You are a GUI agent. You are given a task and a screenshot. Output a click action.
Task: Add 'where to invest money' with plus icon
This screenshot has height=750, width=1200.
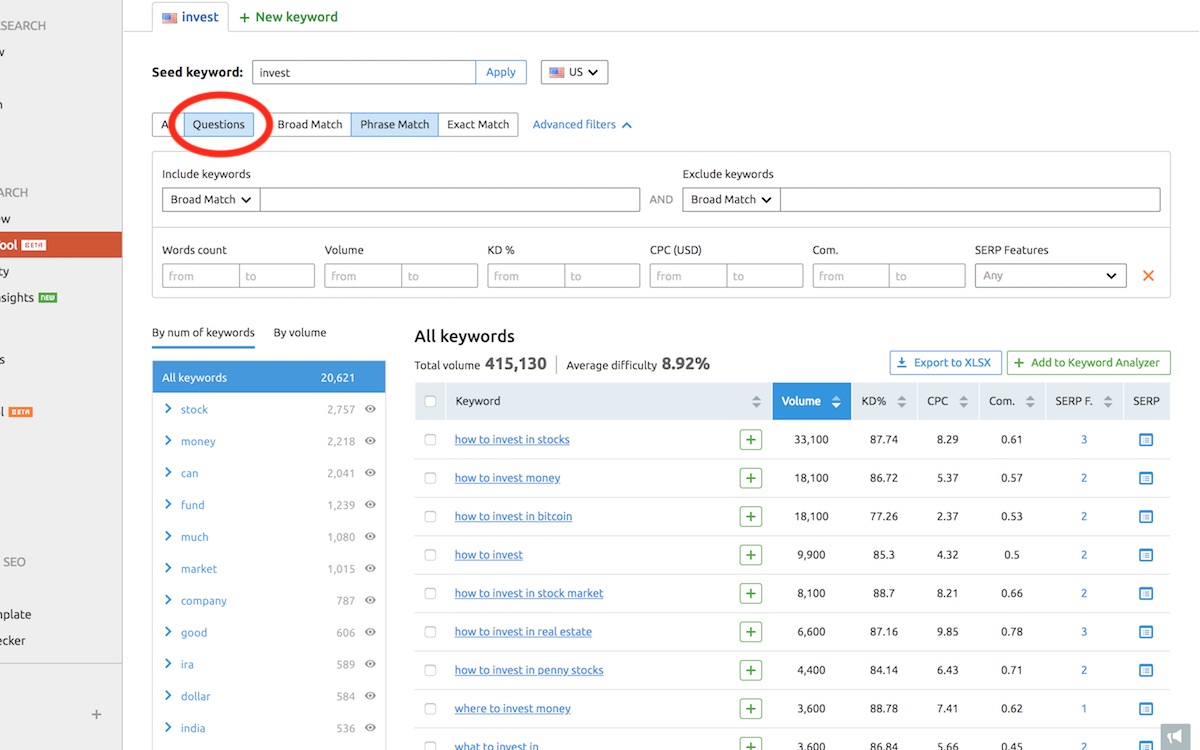click(750, 709)
